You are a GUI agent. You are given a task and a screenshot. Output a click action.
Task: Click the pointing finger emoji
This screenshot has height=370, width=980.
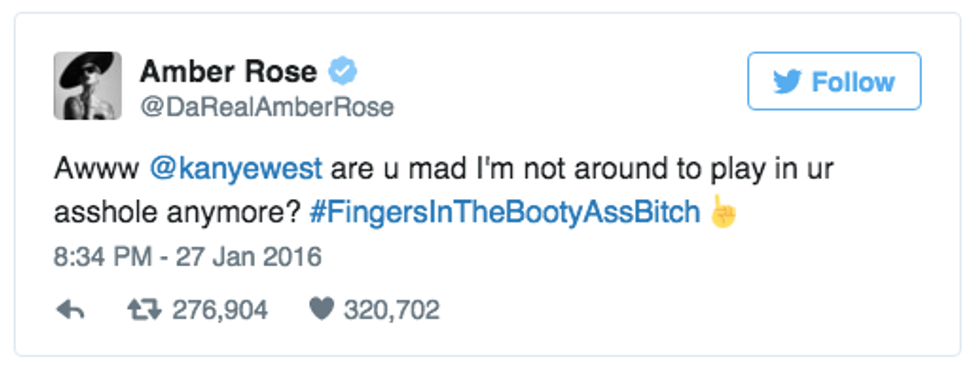723,212
